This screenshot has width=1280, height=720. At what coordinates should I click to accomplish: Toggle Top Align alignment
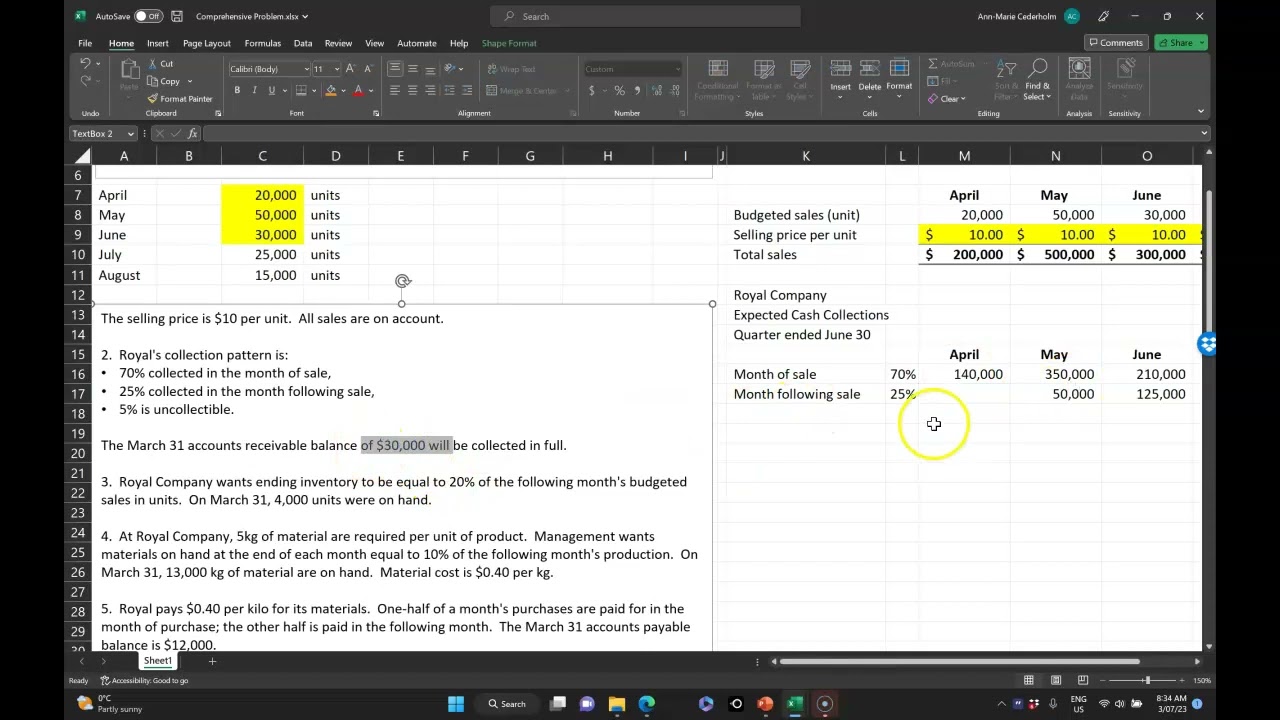(x=395, y=68)
